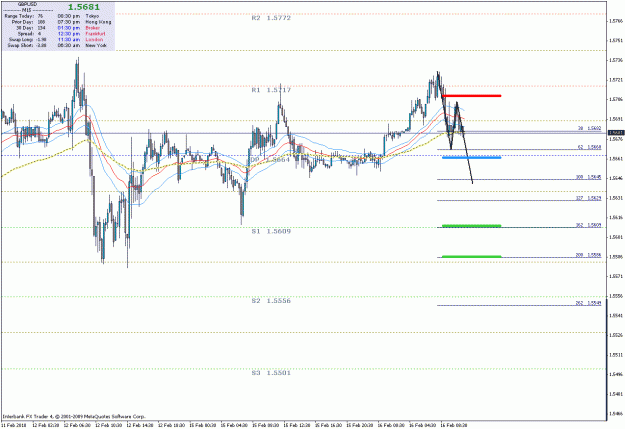This screenshot has height=429, width=625.
Task: Select the R2 1.5772 pivot label
Action: (x=271, y=18)
